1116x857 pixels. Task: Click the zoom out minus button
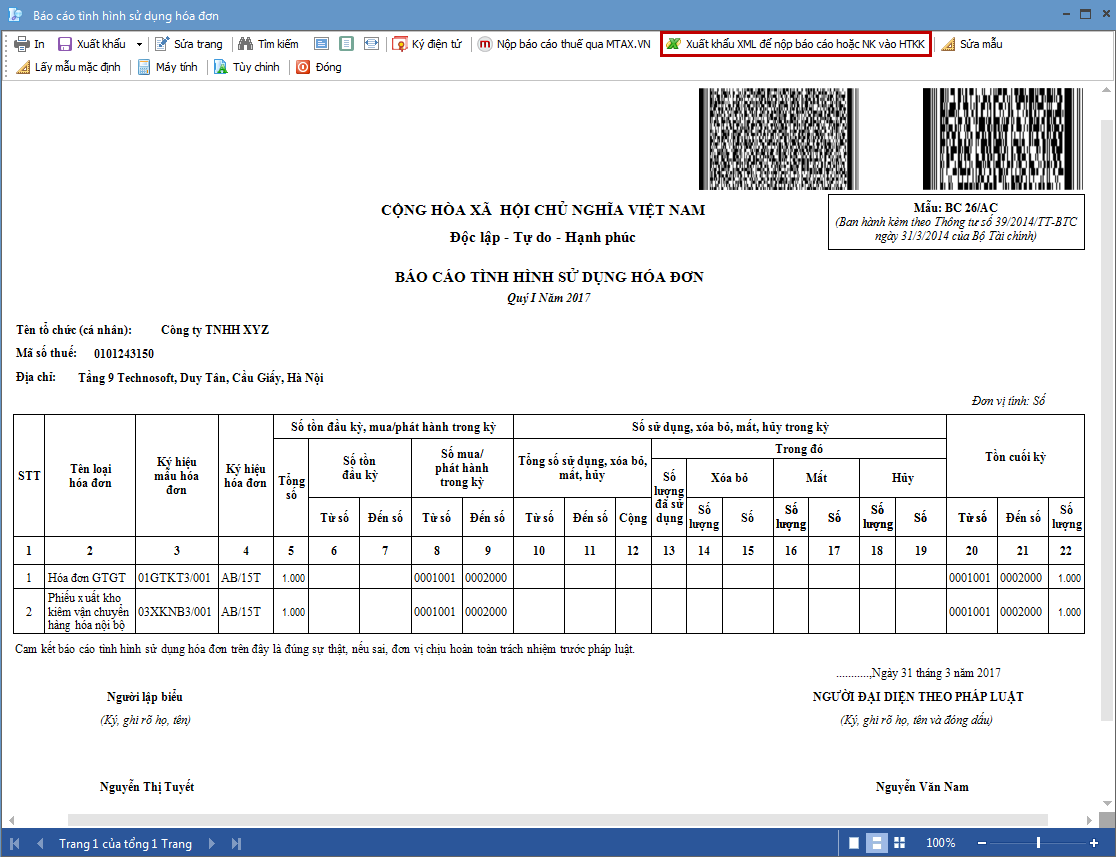pos(982,843)
